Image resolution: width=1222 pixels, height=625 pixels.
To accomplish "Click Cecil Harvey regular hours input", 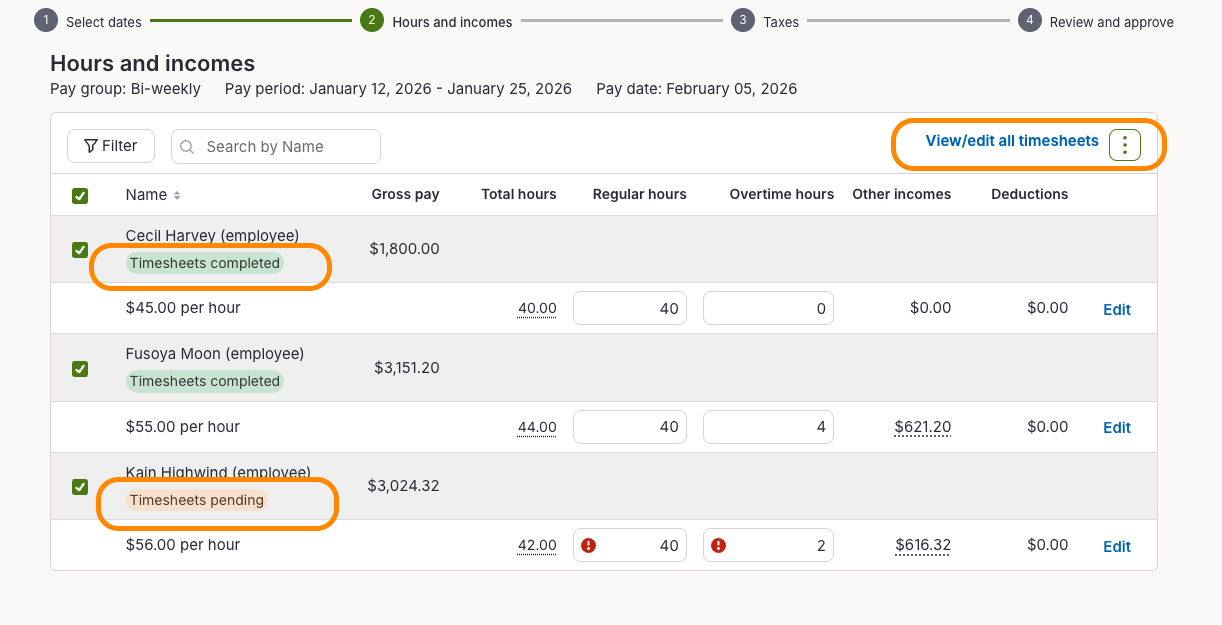I will 630,308.
